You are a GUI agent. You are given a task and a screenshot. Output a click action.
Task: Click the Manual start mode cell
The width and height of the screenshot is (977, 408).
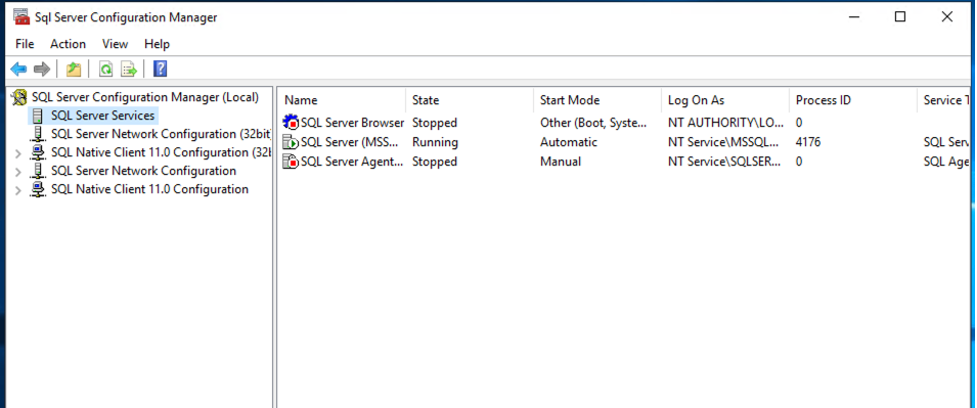point(560,161)
